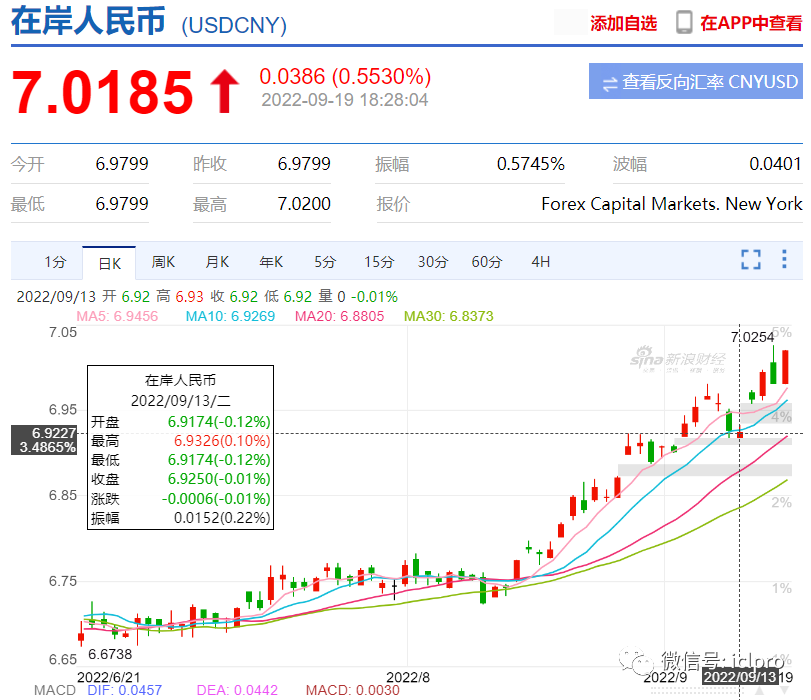
Task: Click 添加自选 to add to watchlist
Action: [x=624, y=23]
